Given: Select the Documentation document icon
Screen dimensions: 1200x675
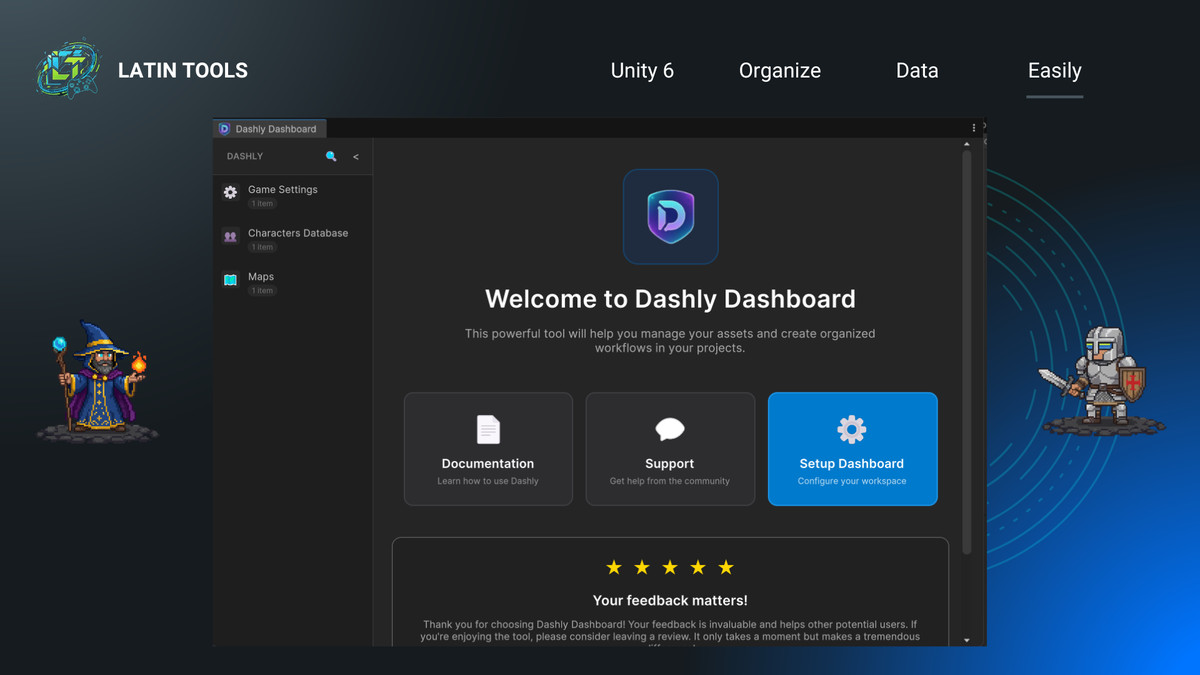Looking at the screenshot, I should tap(488, 428).
